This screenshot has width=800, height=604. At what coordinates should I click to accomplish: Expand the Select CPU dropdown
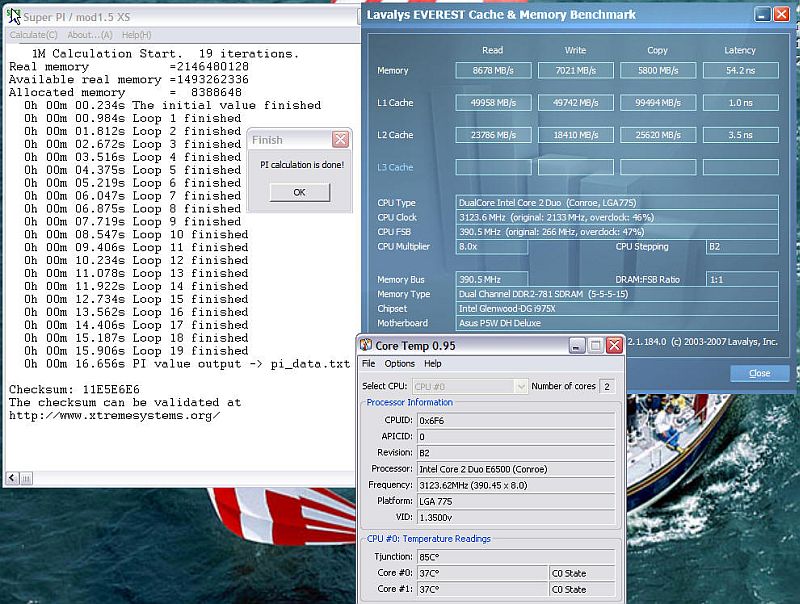tap(520, 387)
